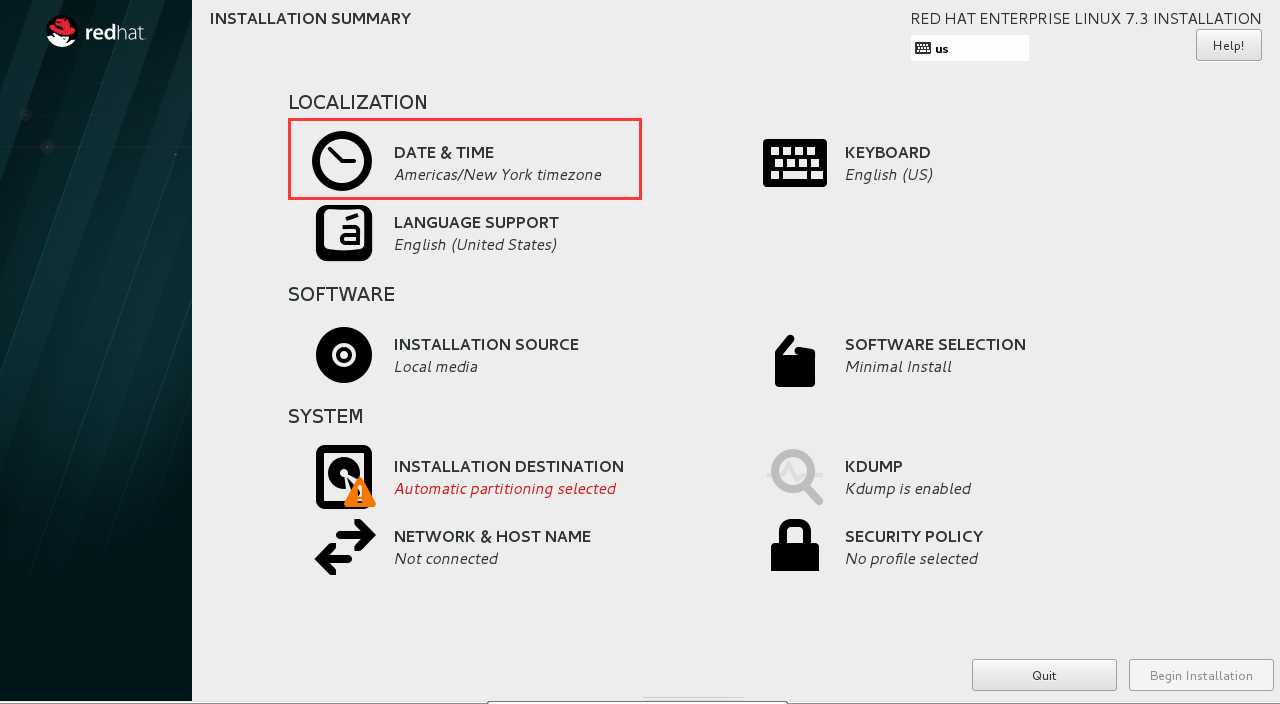
Task: Click the Red Hat logo
Action: (95, 32)
